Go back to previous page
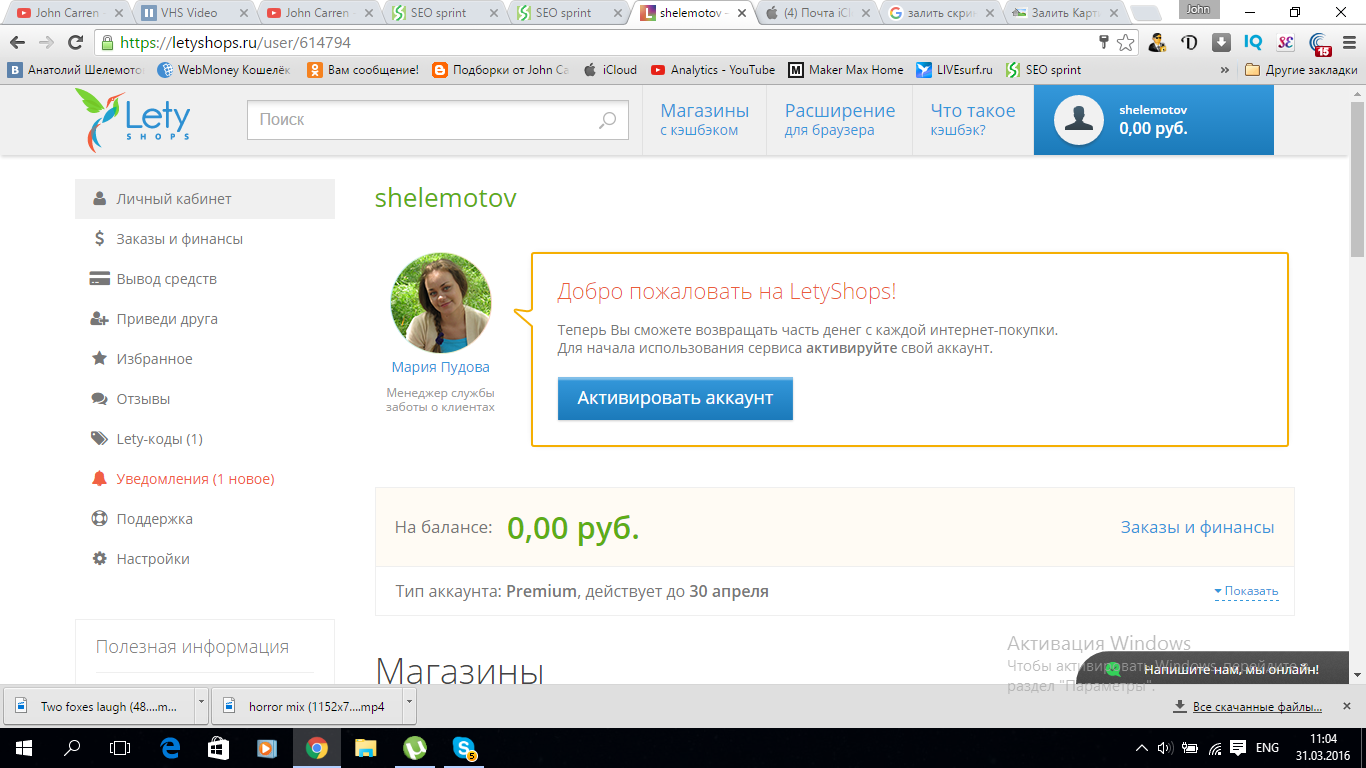 coord(17,43)
